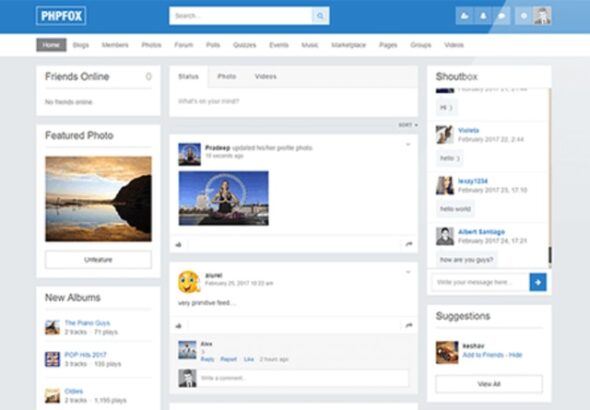
Task: Click the 'What's on your mind?' field
Action: tap(293, 101)
